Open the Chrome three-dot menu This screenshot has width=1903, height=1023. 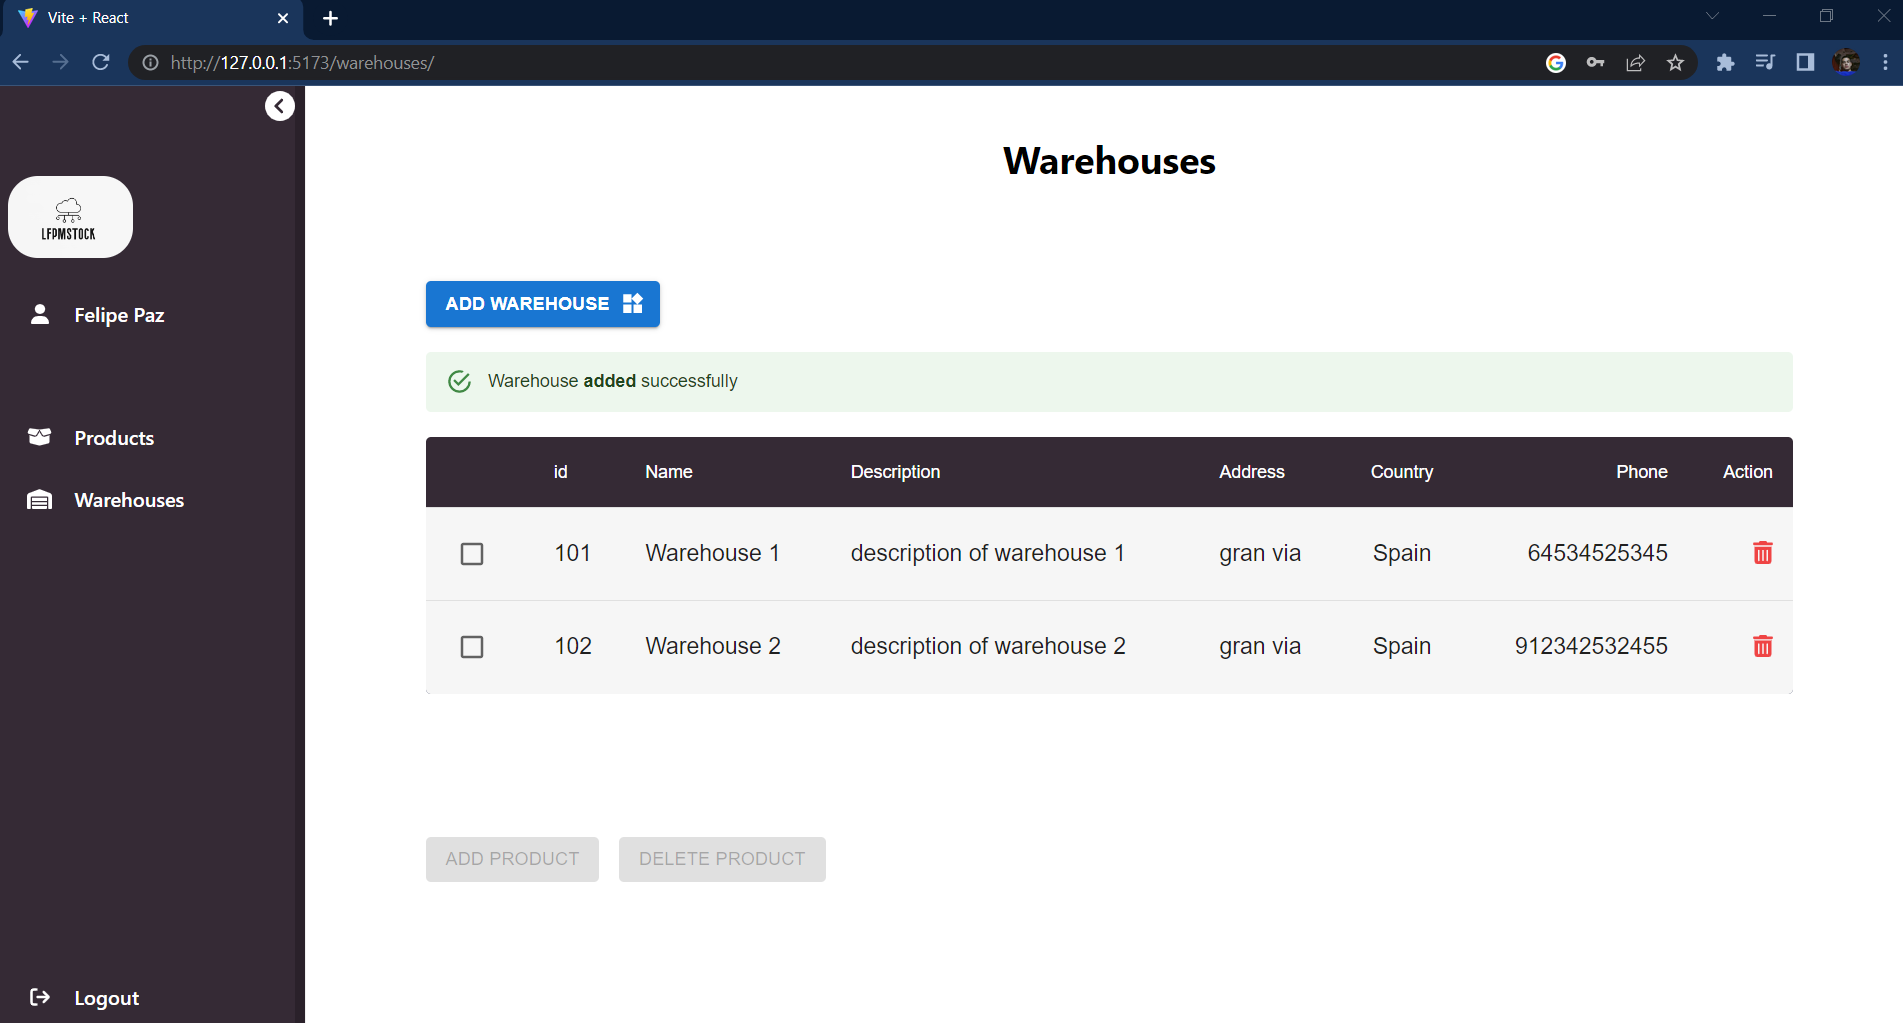click(1886, 62)
